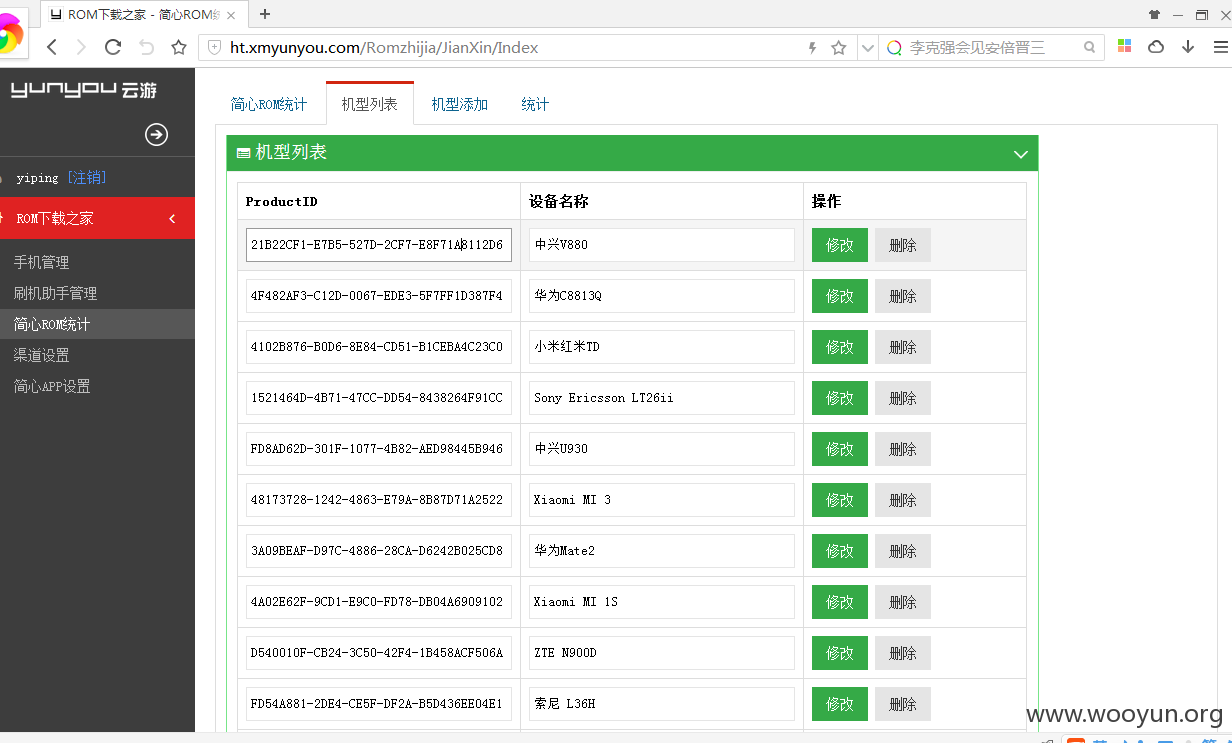This screenshot has height=743, width=1232.
Task: Open the 统计 tab
Action: click(535, 104)
